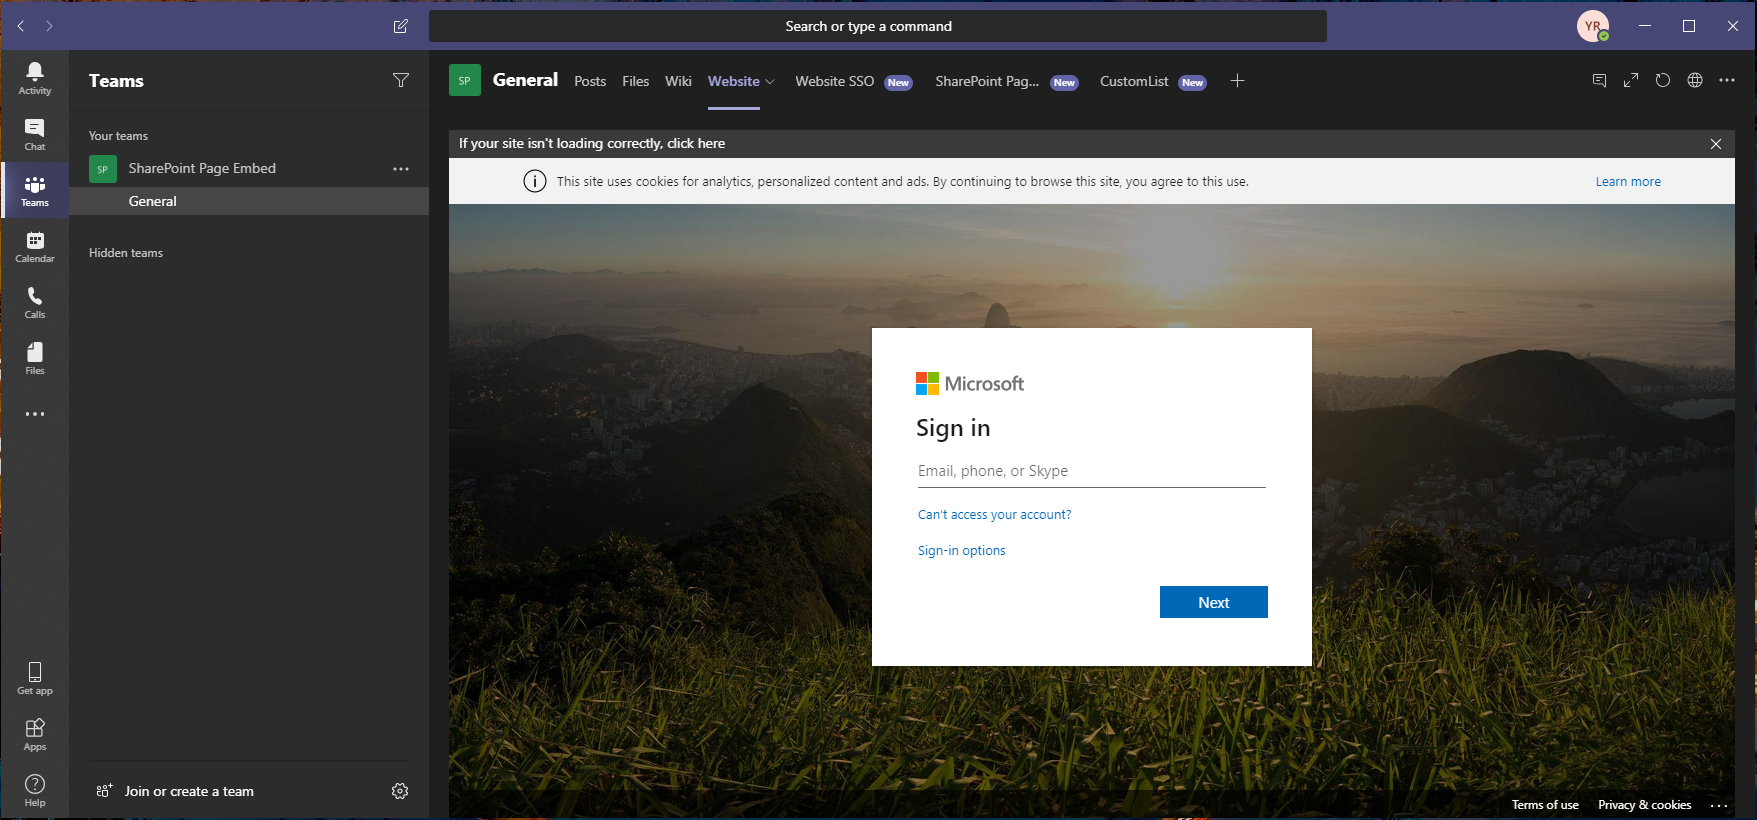Viewport: 1757px width, 820px height.
Task: Expand the Hidden teams section
Action: [126, 253]
